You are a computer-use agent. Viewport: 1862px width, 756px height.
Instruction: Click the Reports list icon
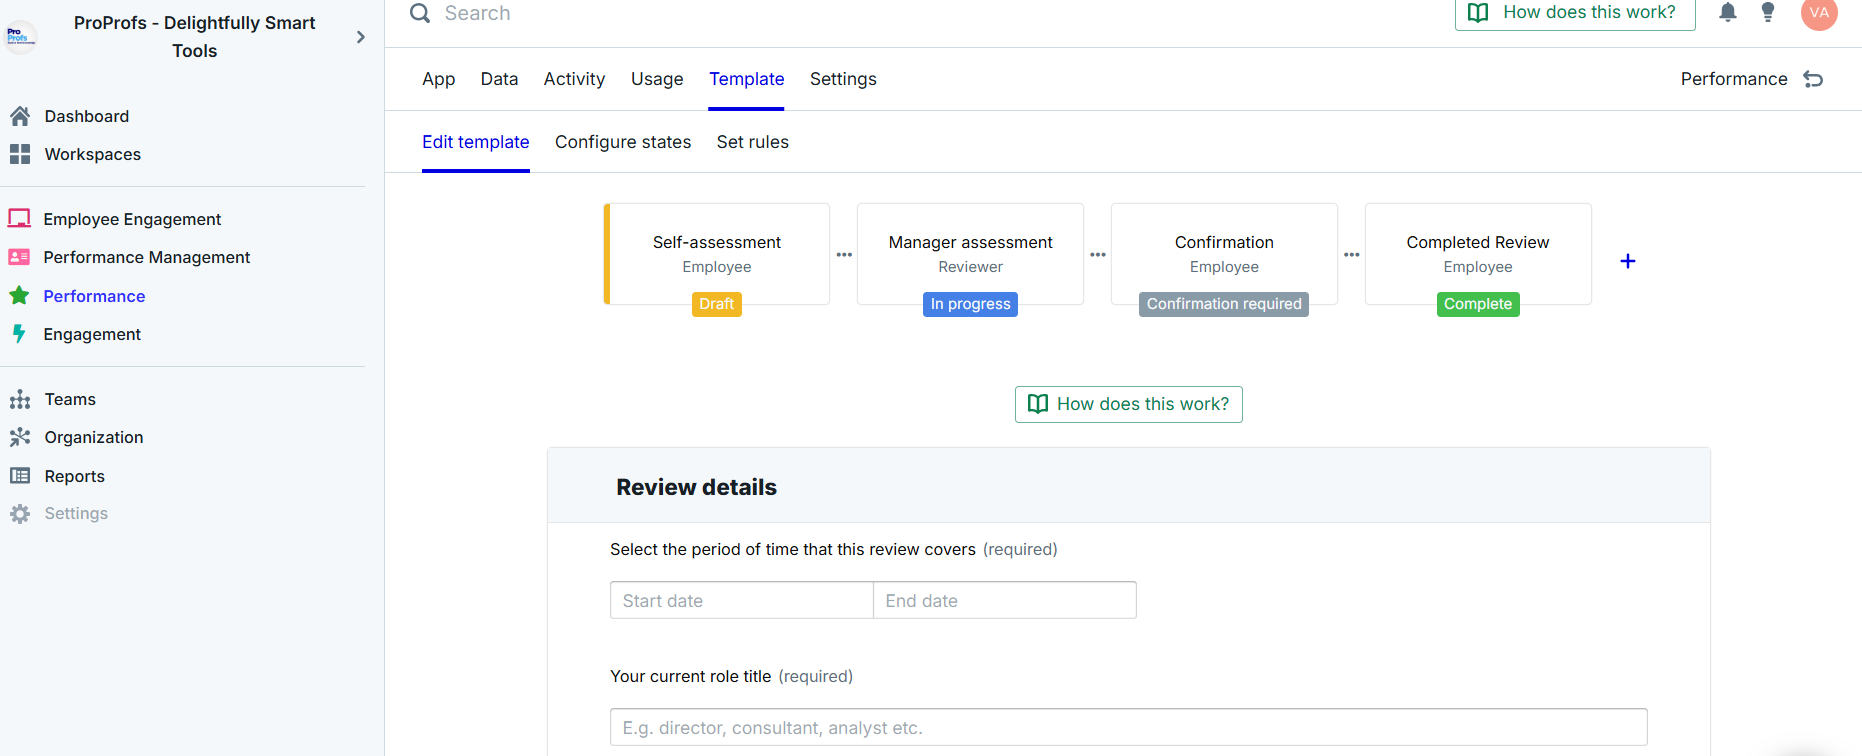(x=20, y=476)
